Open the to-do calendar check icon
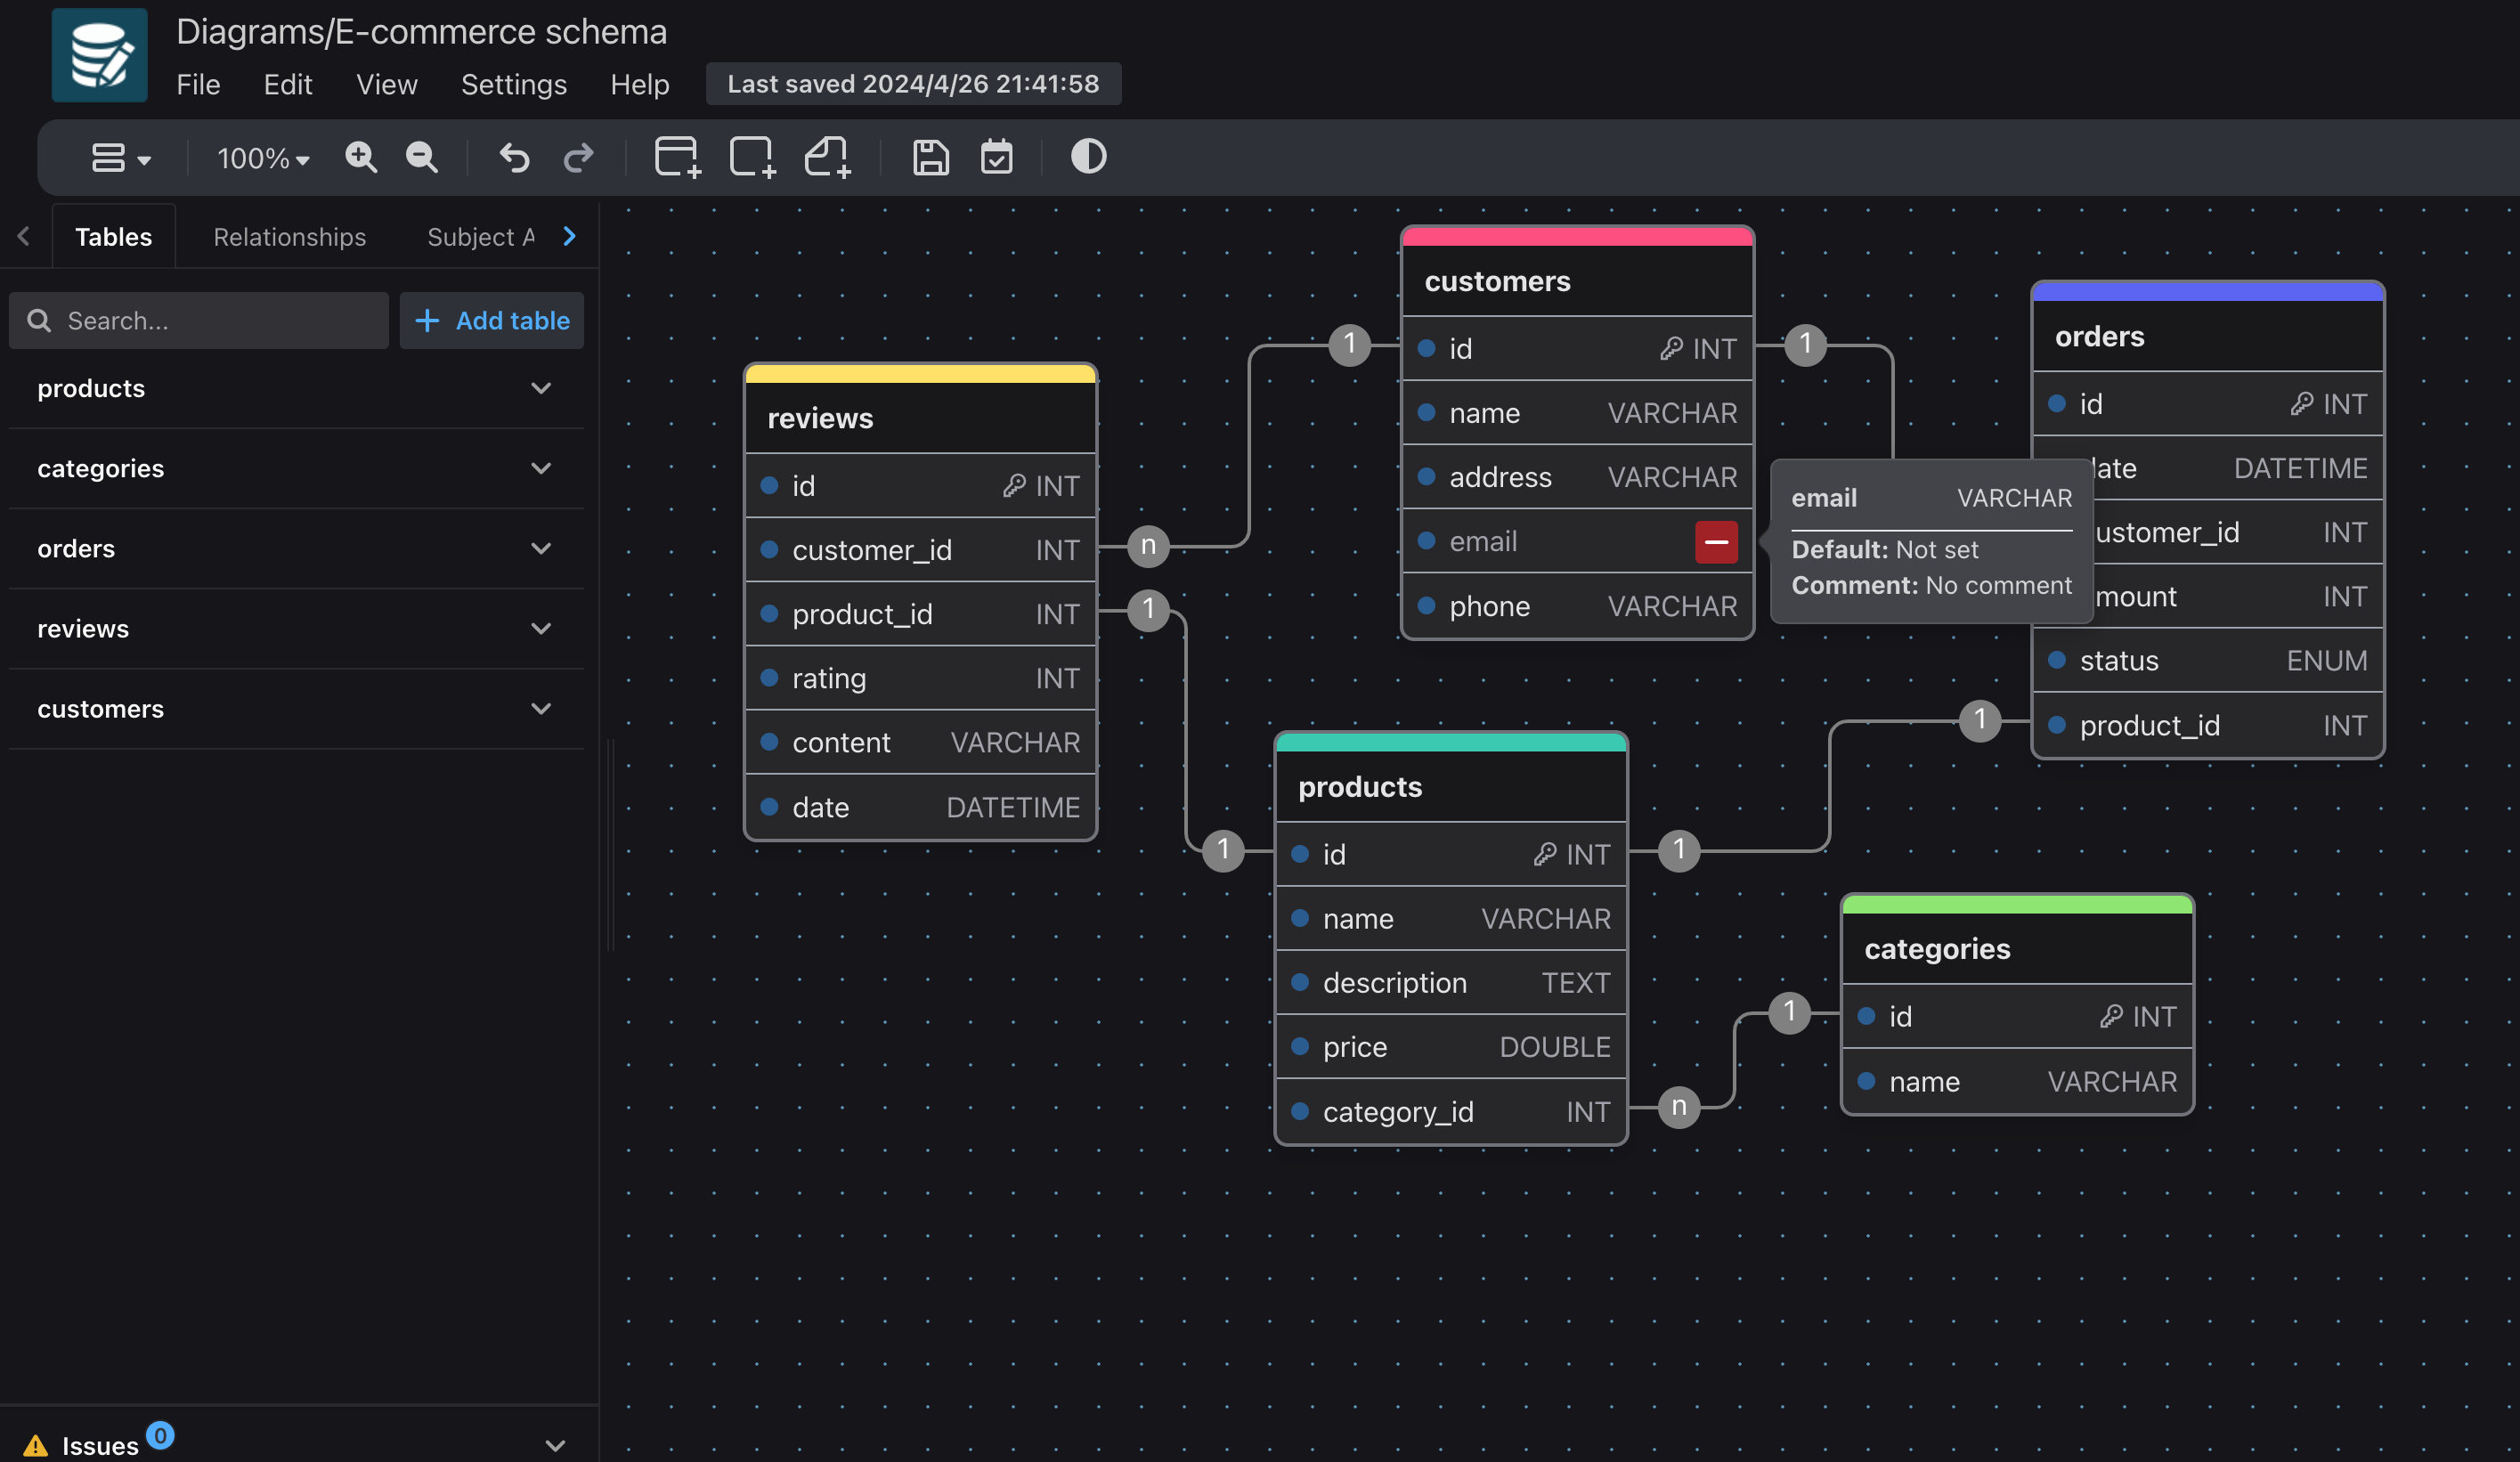 996,157
